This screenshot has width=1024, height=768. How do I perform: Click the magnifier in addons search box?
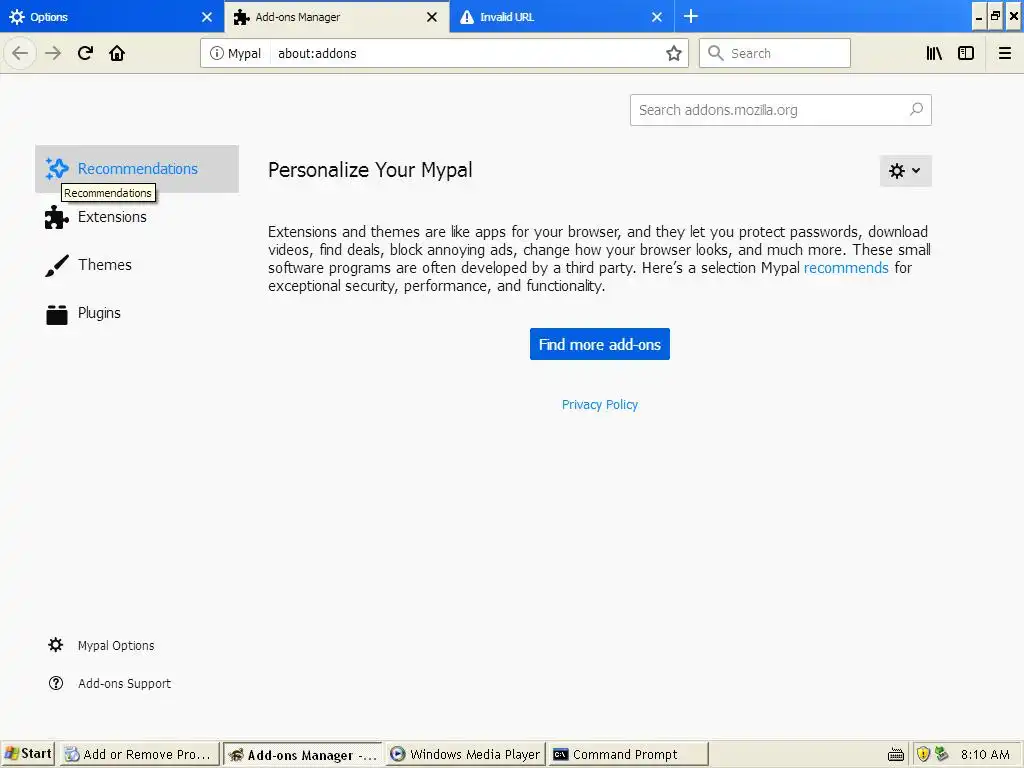point(916,110)
